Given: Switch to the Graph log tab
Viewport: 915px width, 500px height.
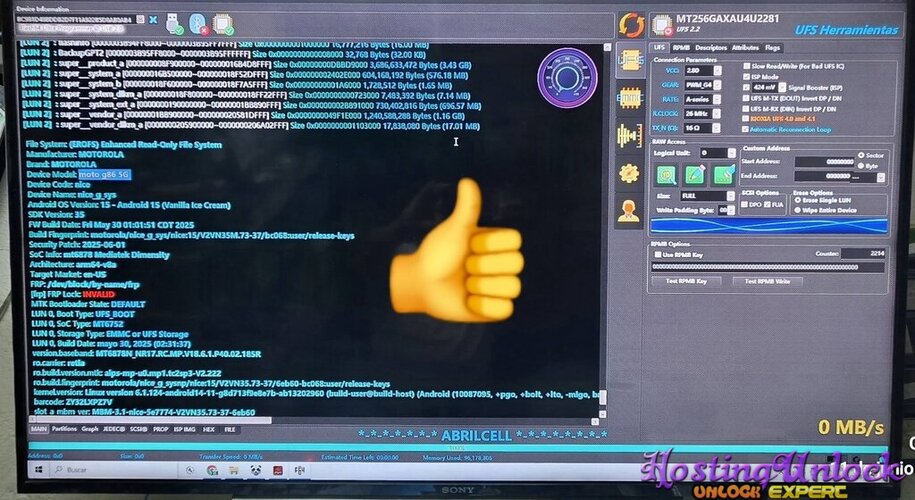Looking at the screenshot, I should pyautogui.click(x=90, y=429).
